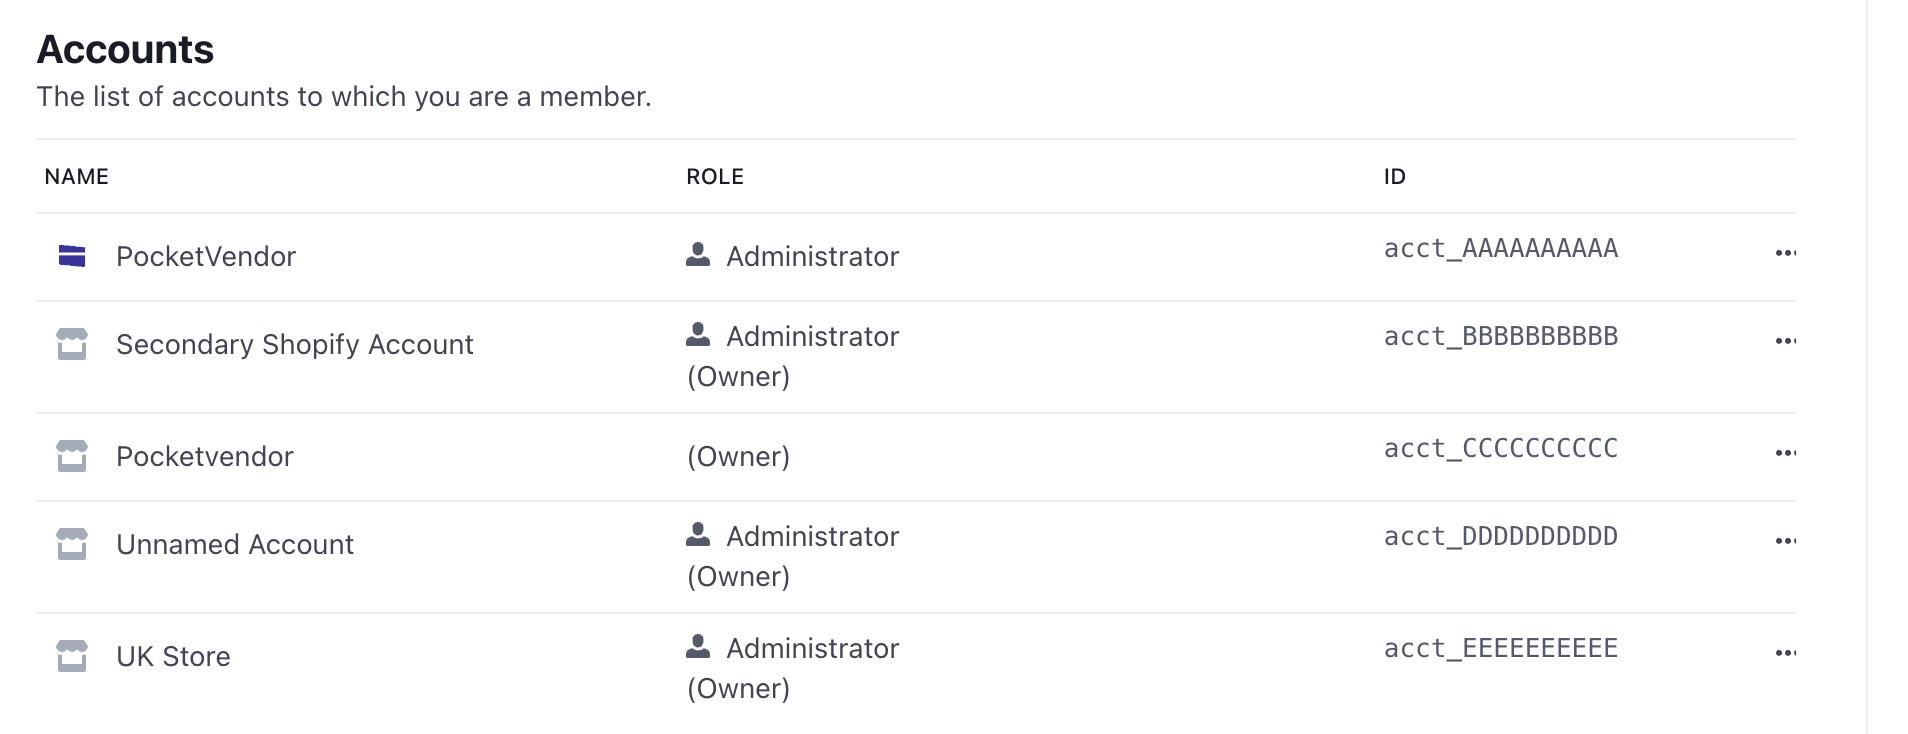Click person icon in UK Store role

pos(698,646)
